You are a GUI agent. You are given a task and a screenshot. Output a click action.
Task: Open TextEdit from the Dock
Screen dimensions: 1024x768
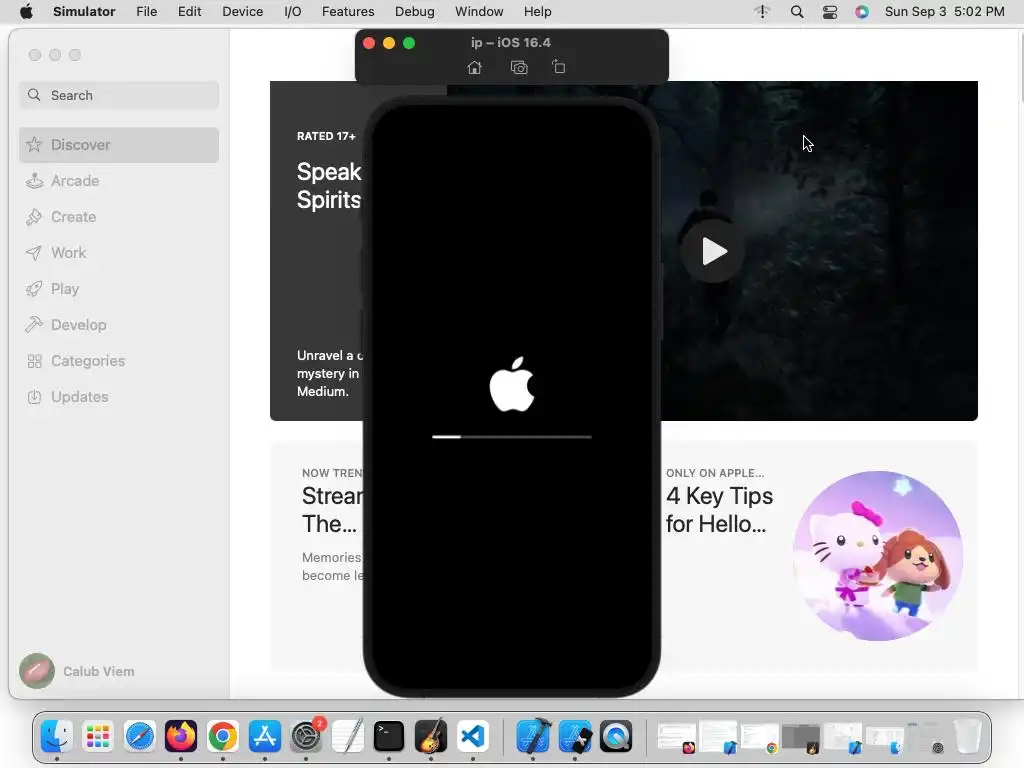click(347, 737)
